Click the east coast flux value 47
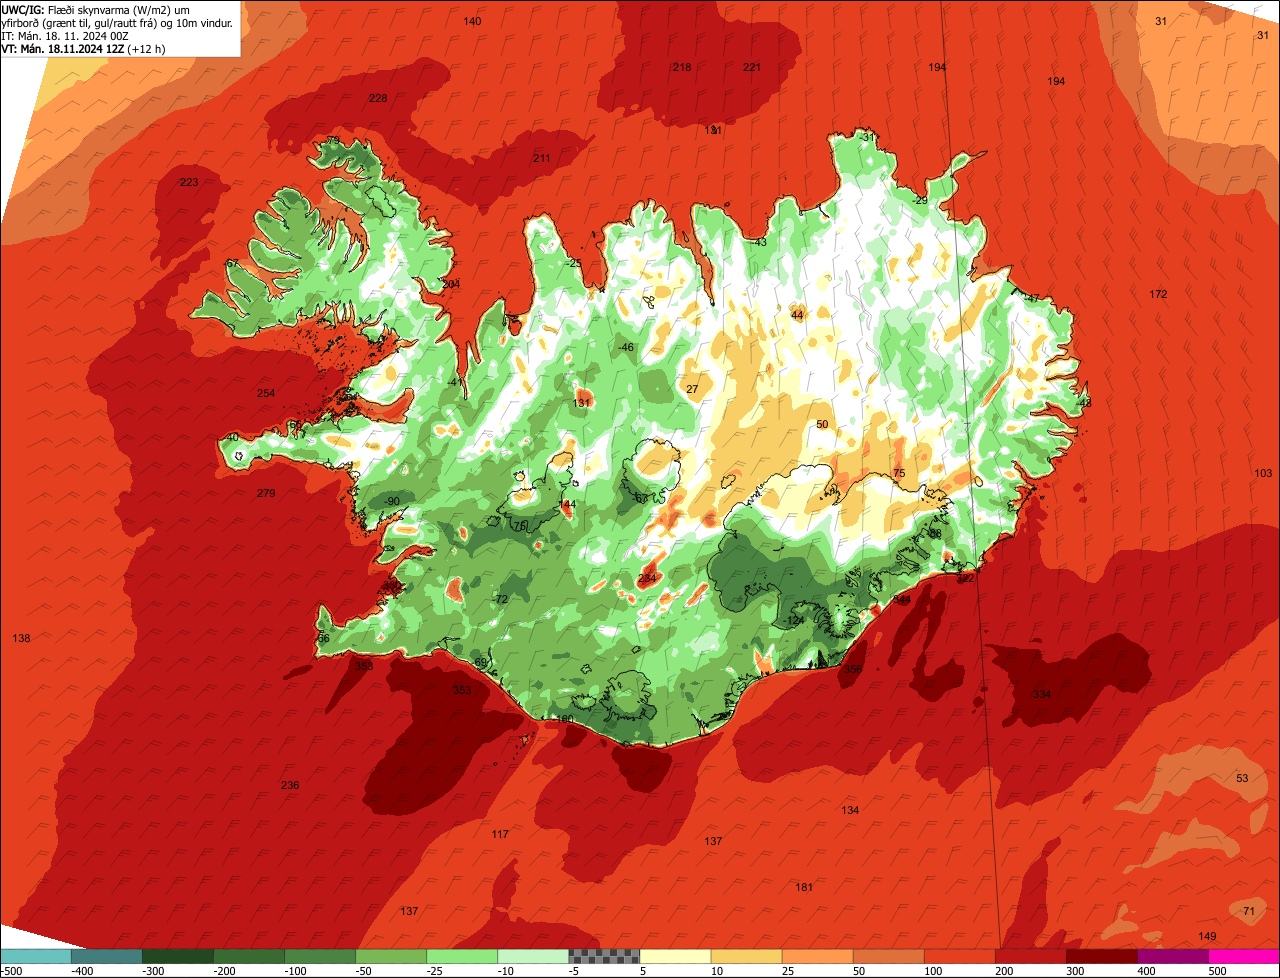 point(1033,298)
